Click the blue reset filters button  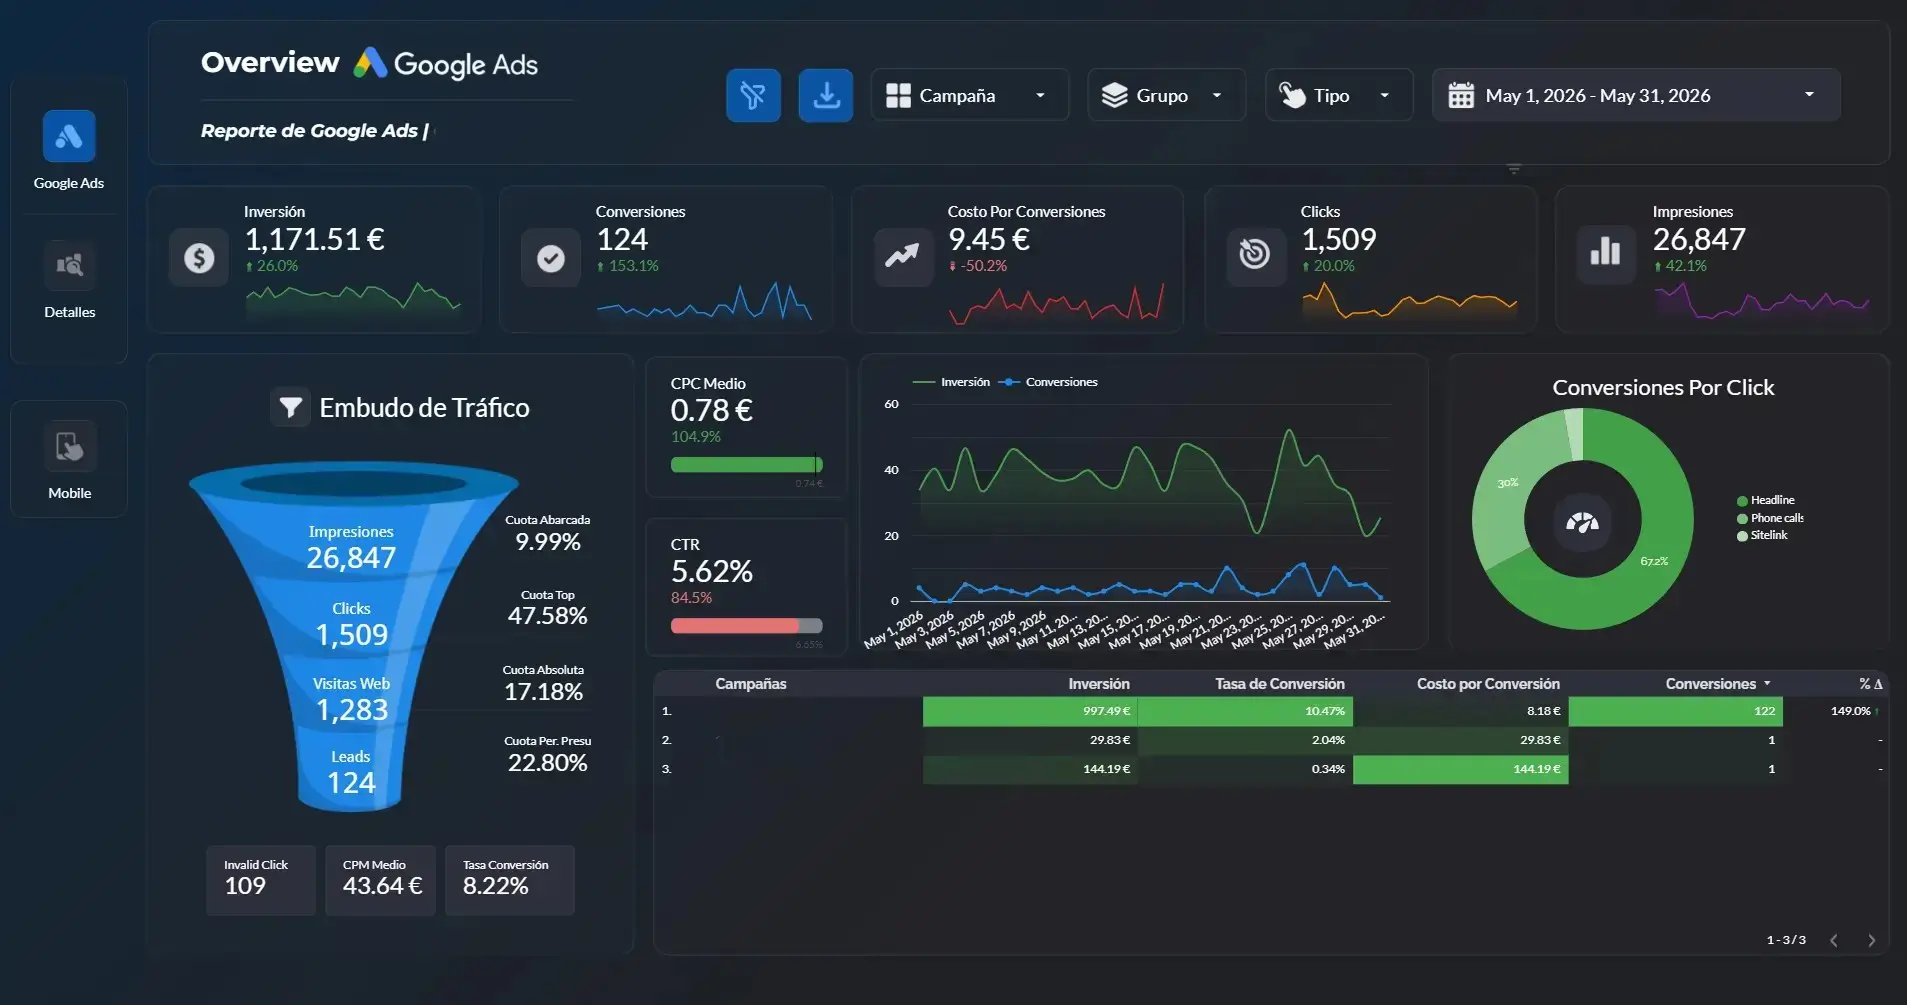[753, 95]
